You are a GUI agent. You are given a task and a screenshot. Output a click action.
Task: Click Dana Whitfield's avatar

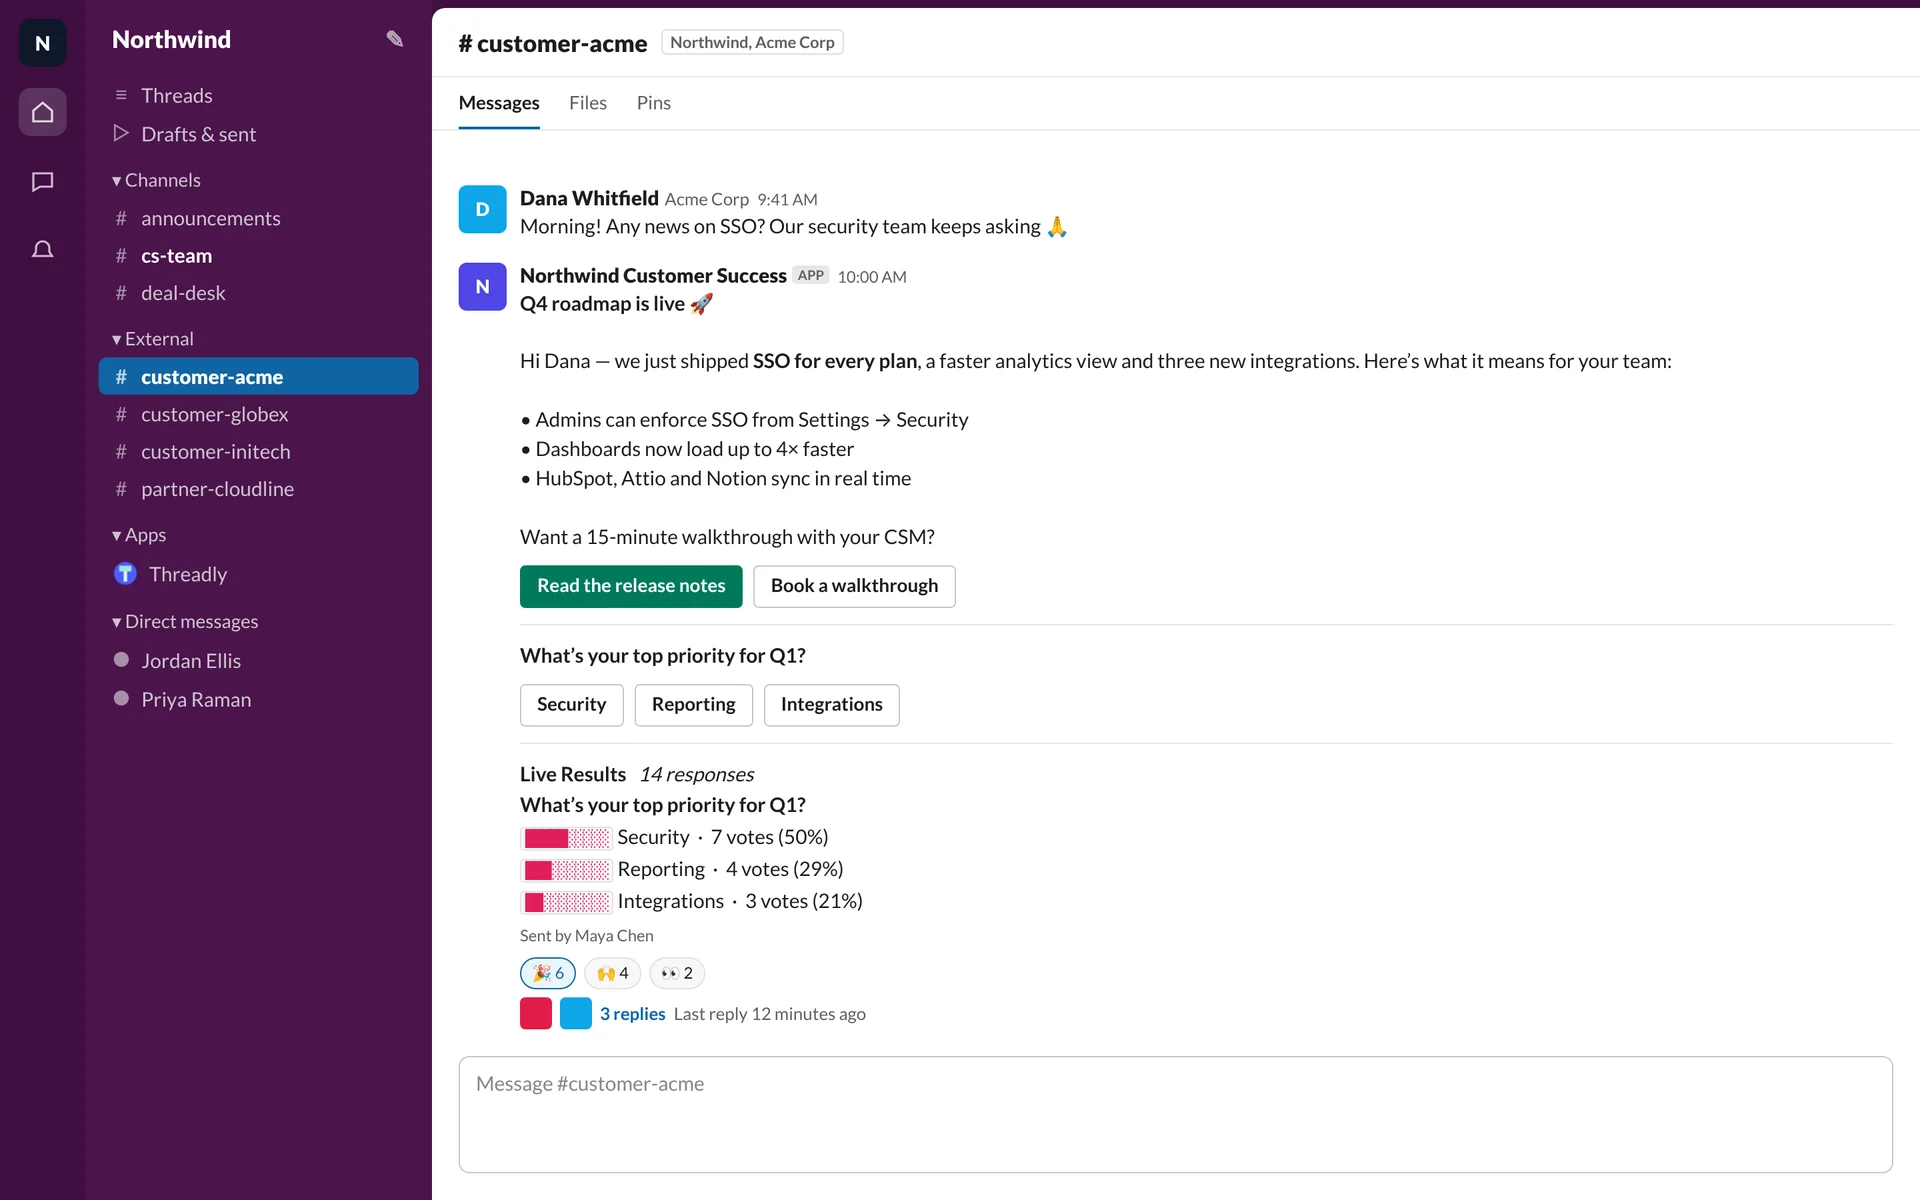(482, 209)
